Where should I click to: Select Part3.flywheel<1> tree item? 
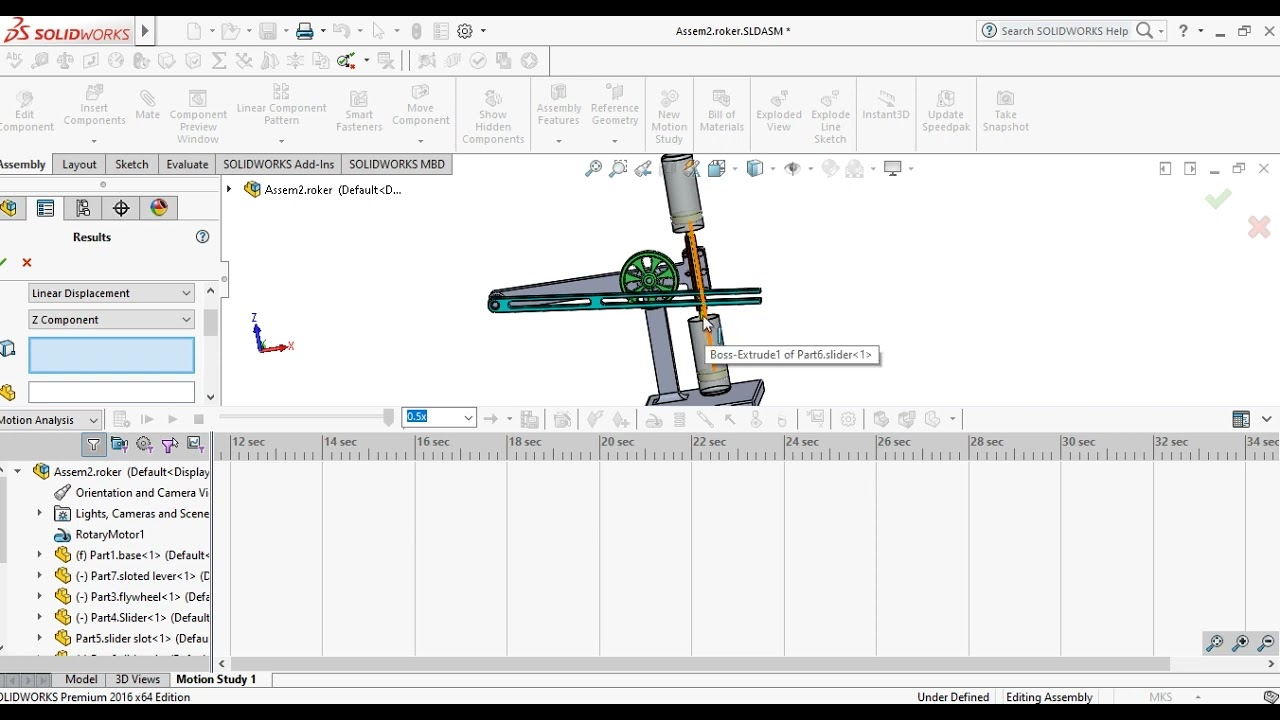pyautogui.click(x=132, y=597)
